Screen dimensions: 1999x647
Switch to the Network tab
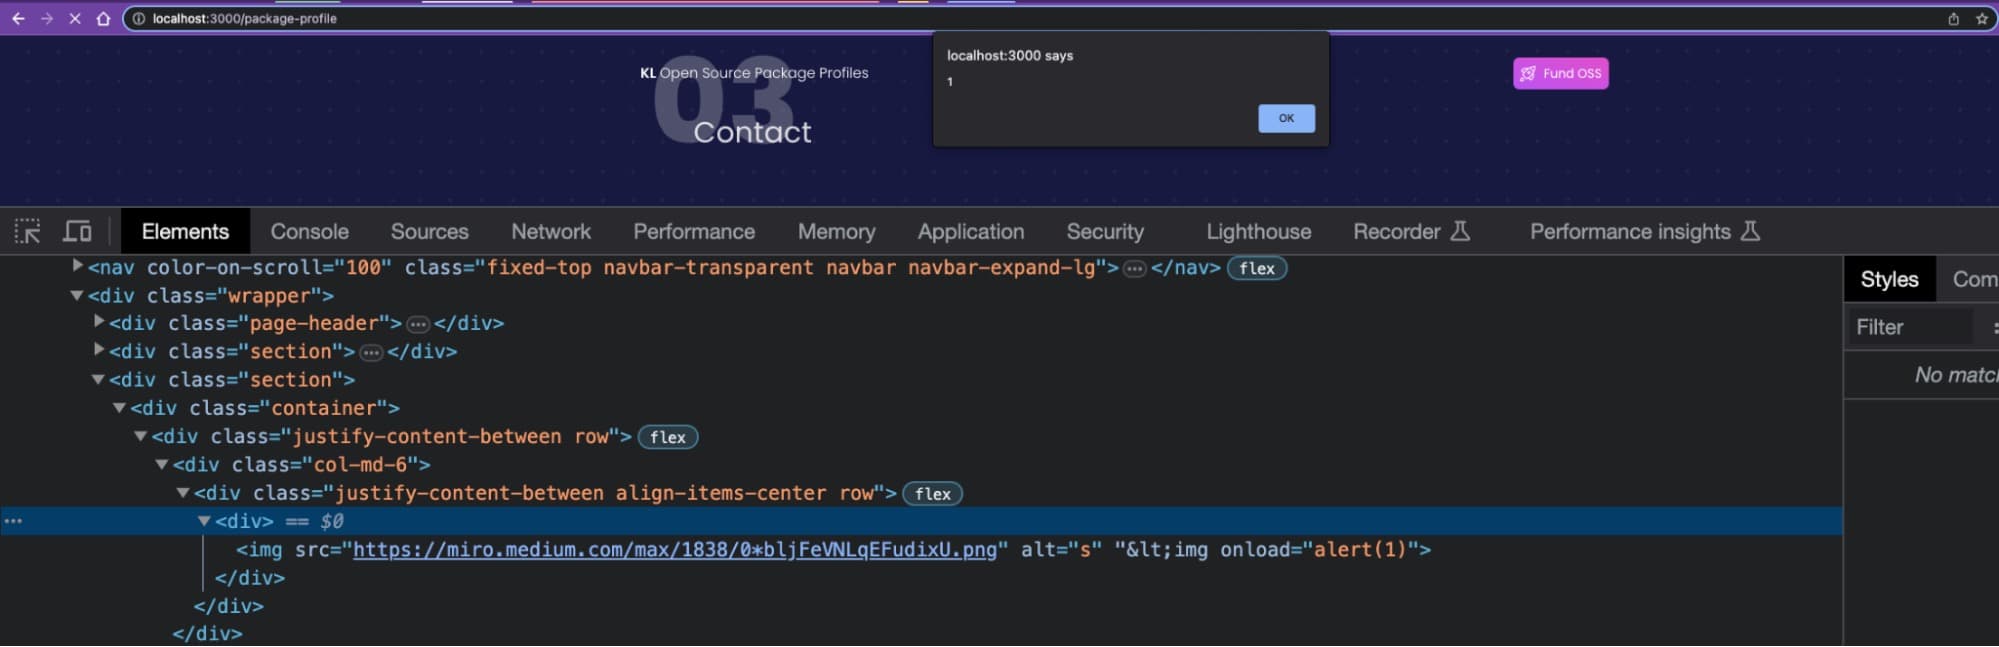[x=551, y=232]
